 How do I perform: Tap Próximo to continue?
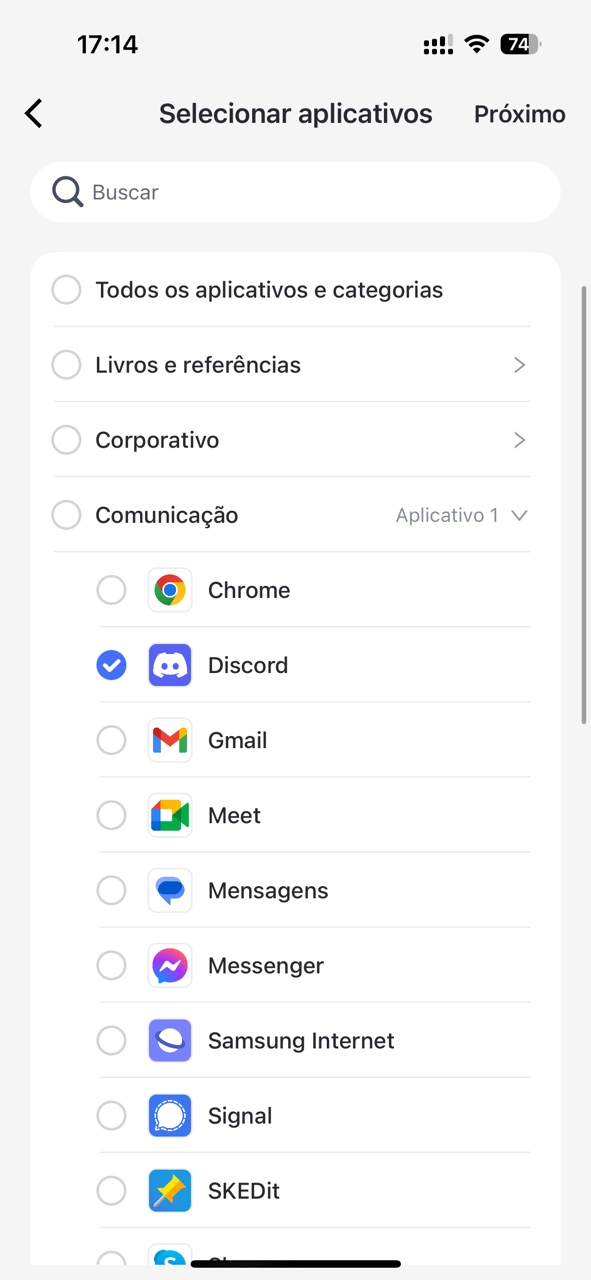coord(519,114)
